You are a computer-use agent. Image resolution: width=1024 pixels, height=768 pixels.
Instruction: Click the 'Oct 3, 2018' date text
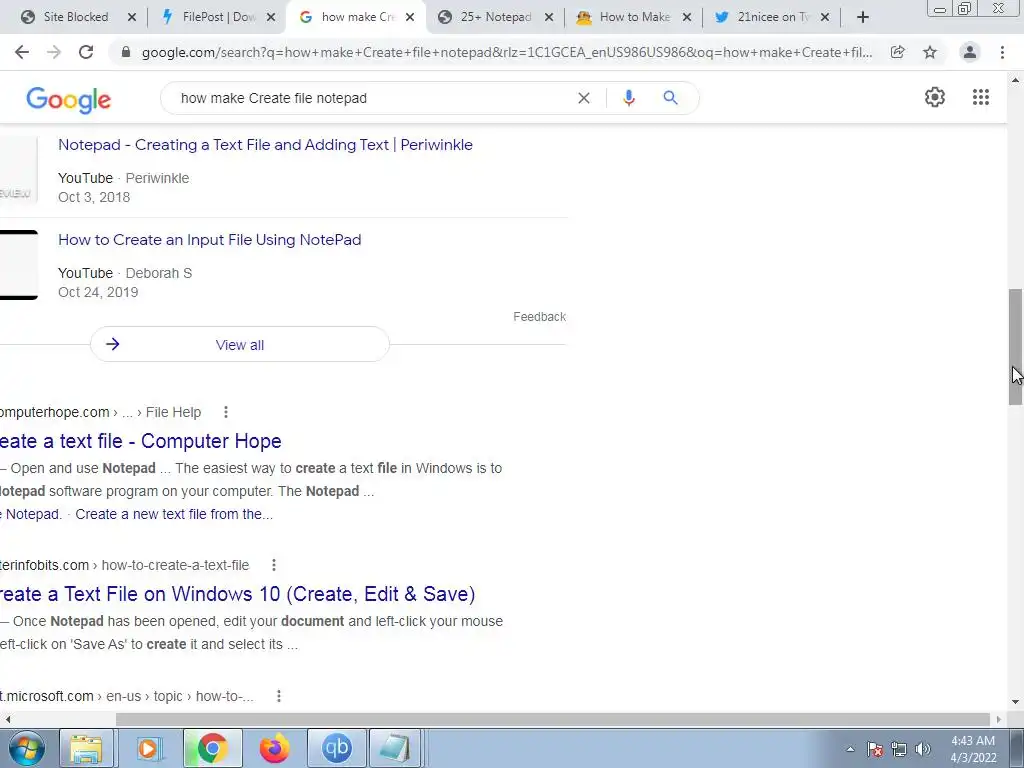pos(94,197)
